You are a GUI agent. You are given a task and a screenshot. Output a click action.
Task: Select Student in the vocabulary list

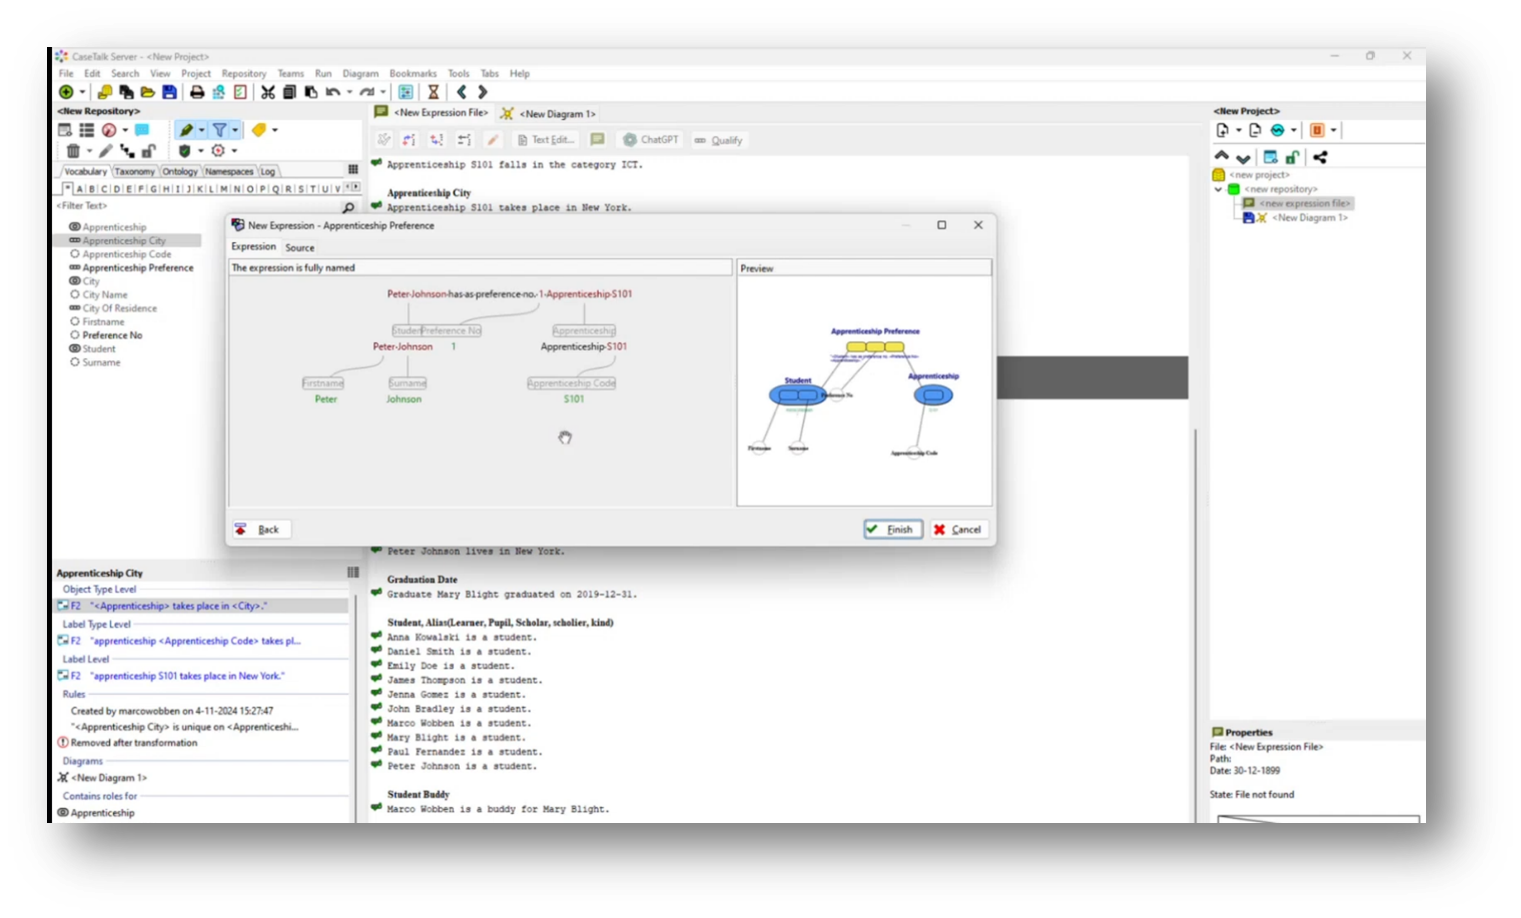pyautogui.click(x=92, y=349)
